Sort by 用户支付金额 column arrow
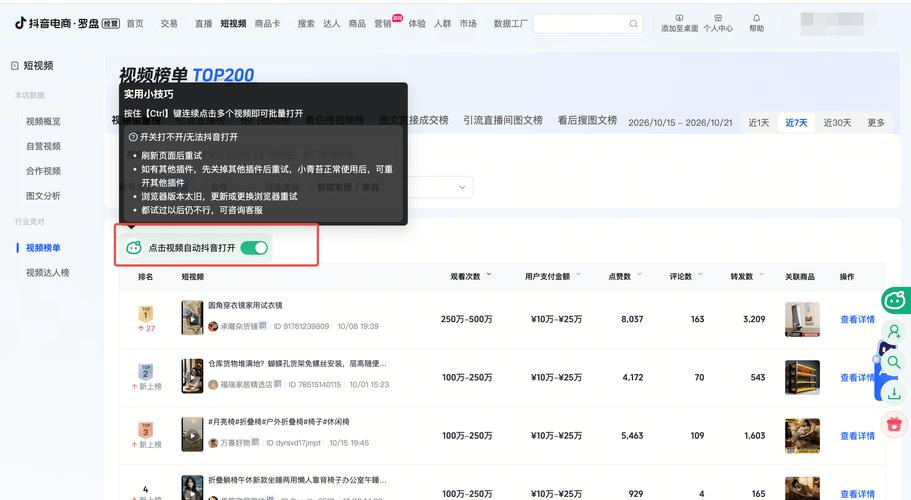The width and height of the screenshot is (911, 500). point(578,274)
